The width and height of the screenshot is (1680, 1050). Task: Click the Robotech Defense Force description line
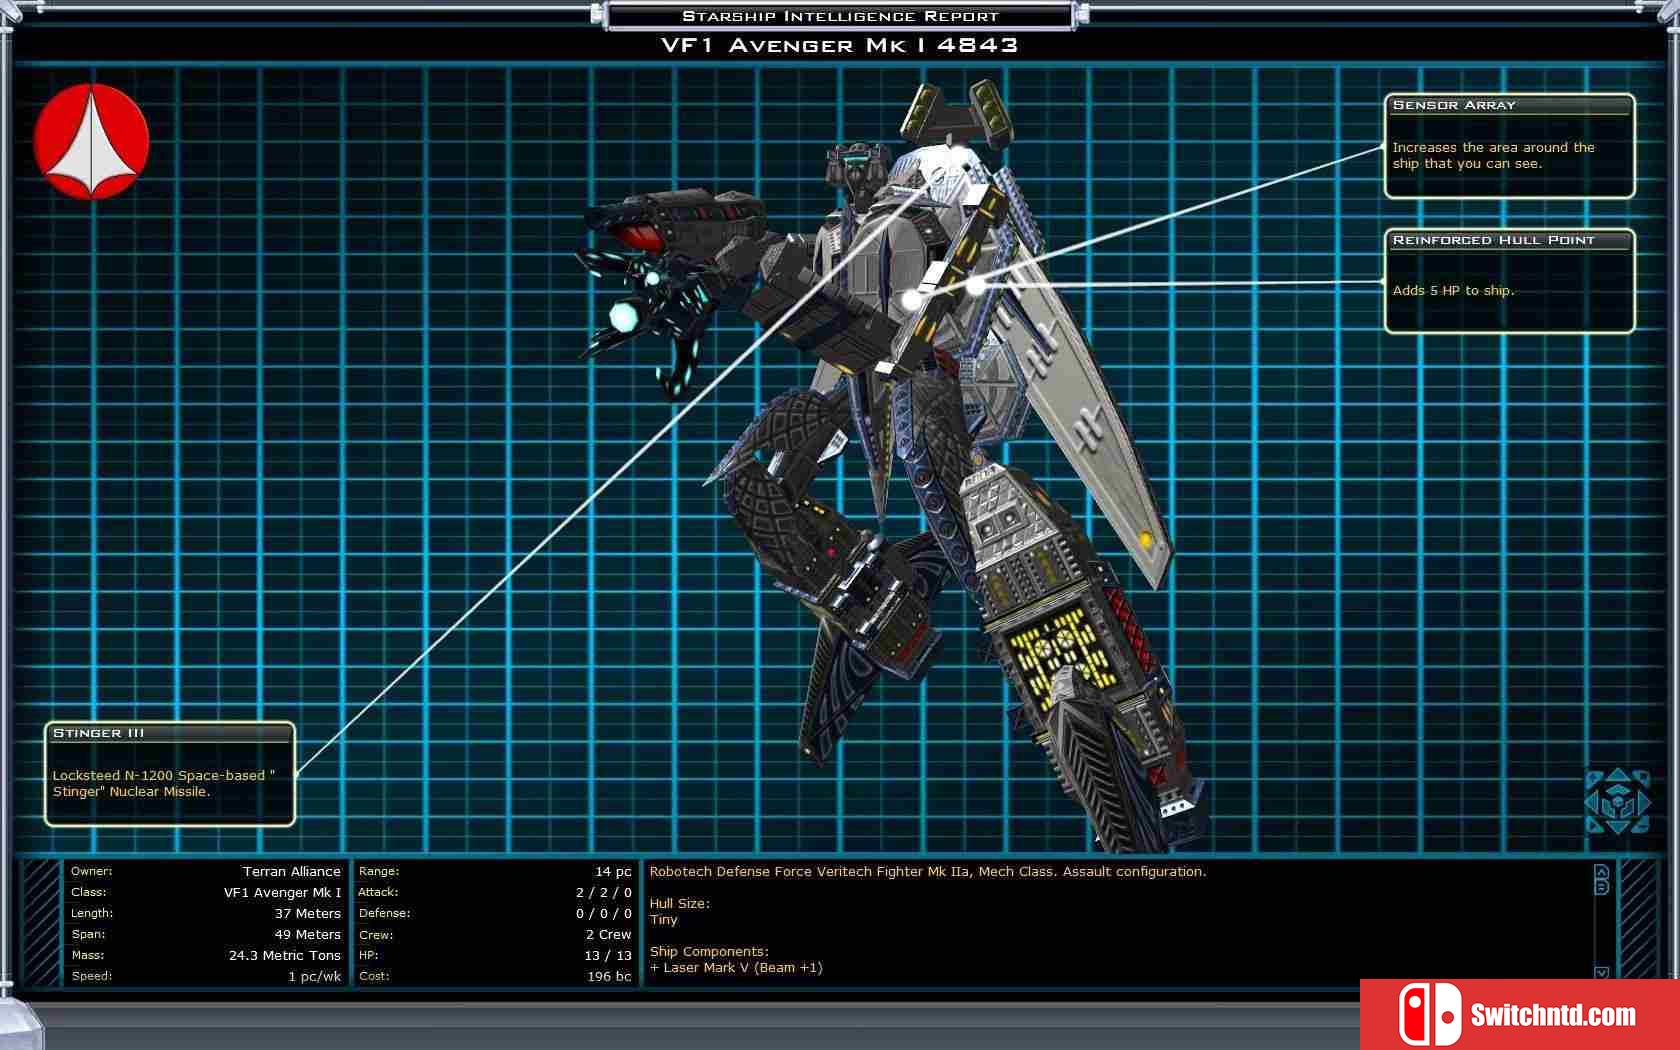coord(928,872)
